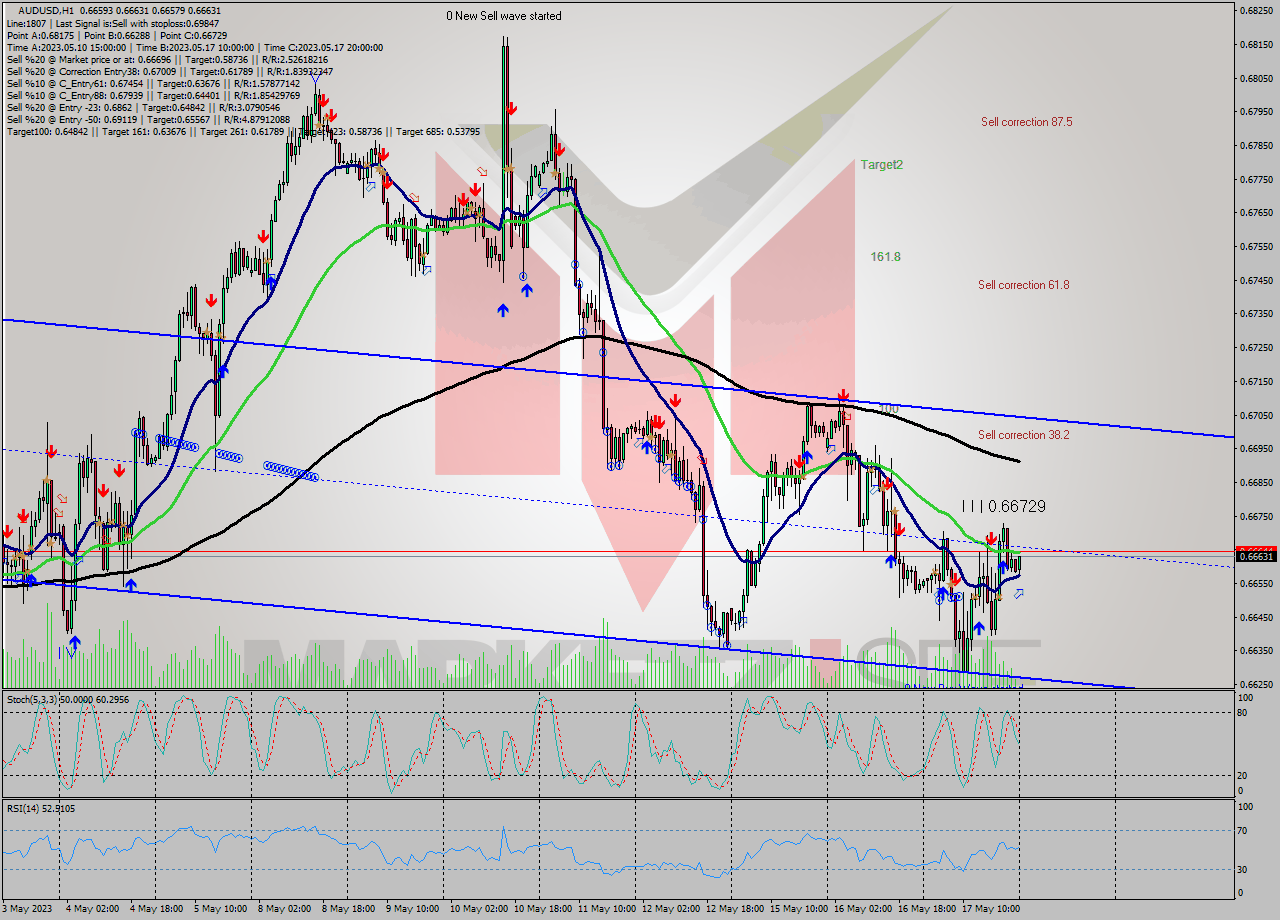Click the 0.67450 price axis label

[x=1258, y=280]
